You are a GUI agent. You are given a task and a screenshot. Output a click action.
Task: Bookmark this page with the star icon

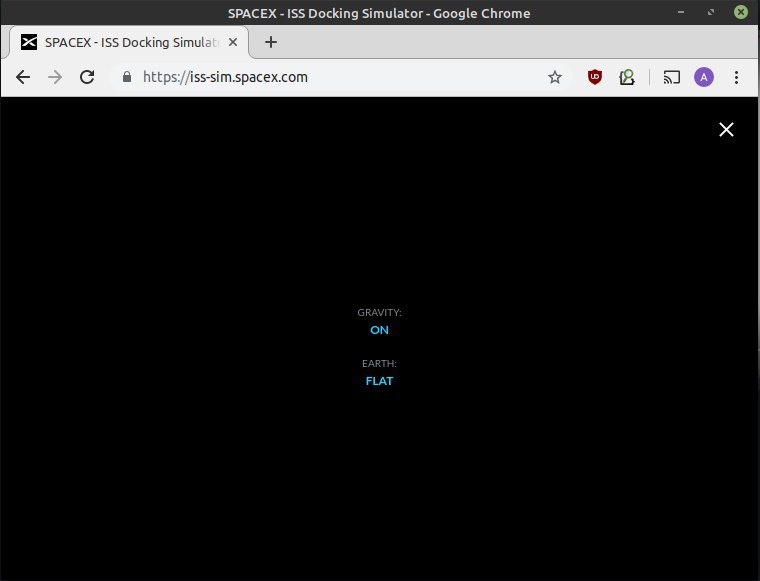point(554,77)
